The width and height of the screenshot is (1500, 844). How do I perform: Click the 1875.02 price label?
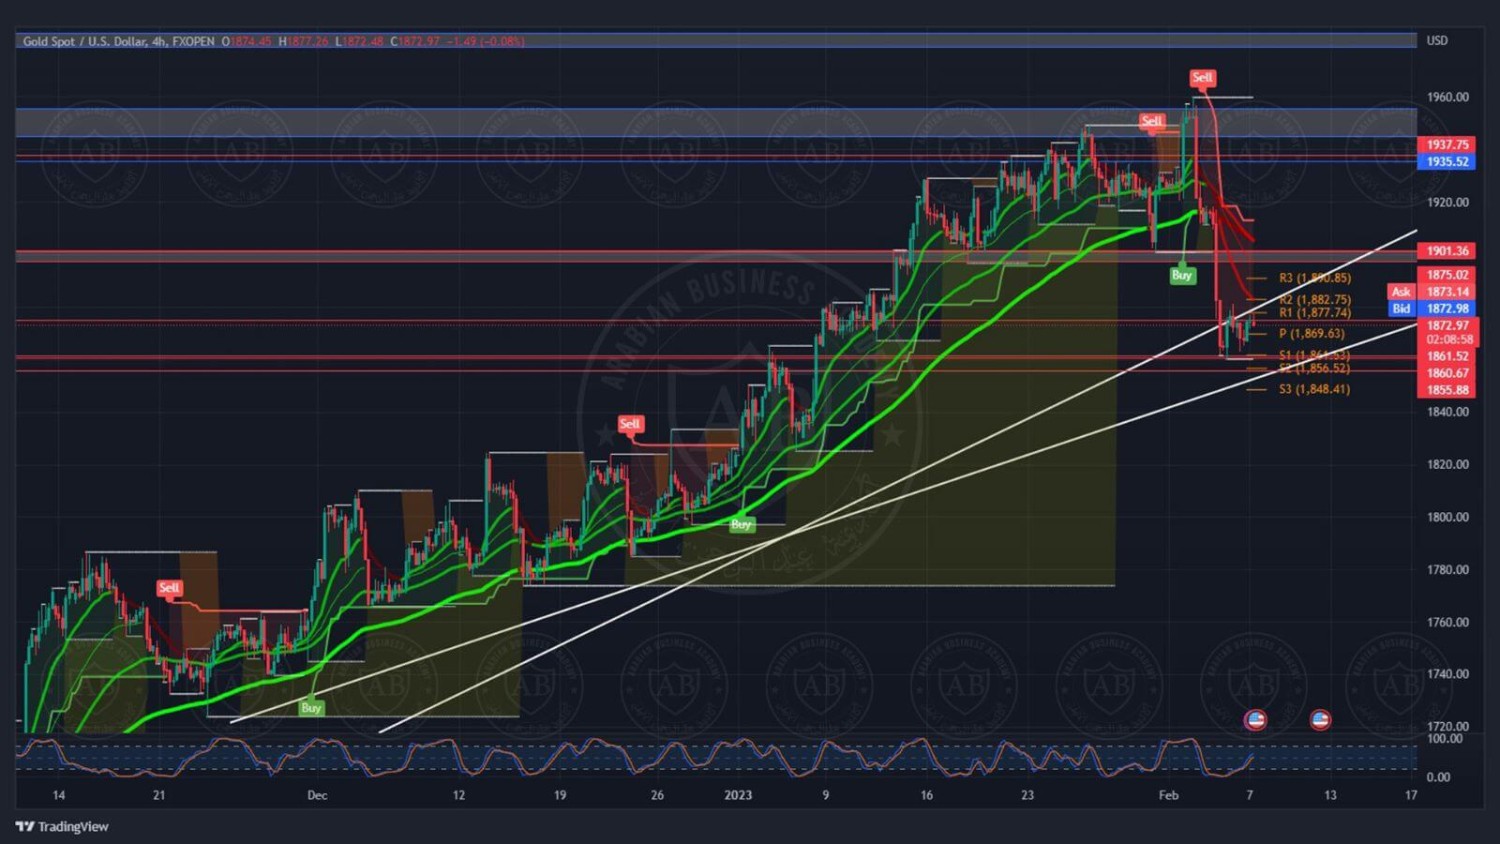click(1446, 275)
